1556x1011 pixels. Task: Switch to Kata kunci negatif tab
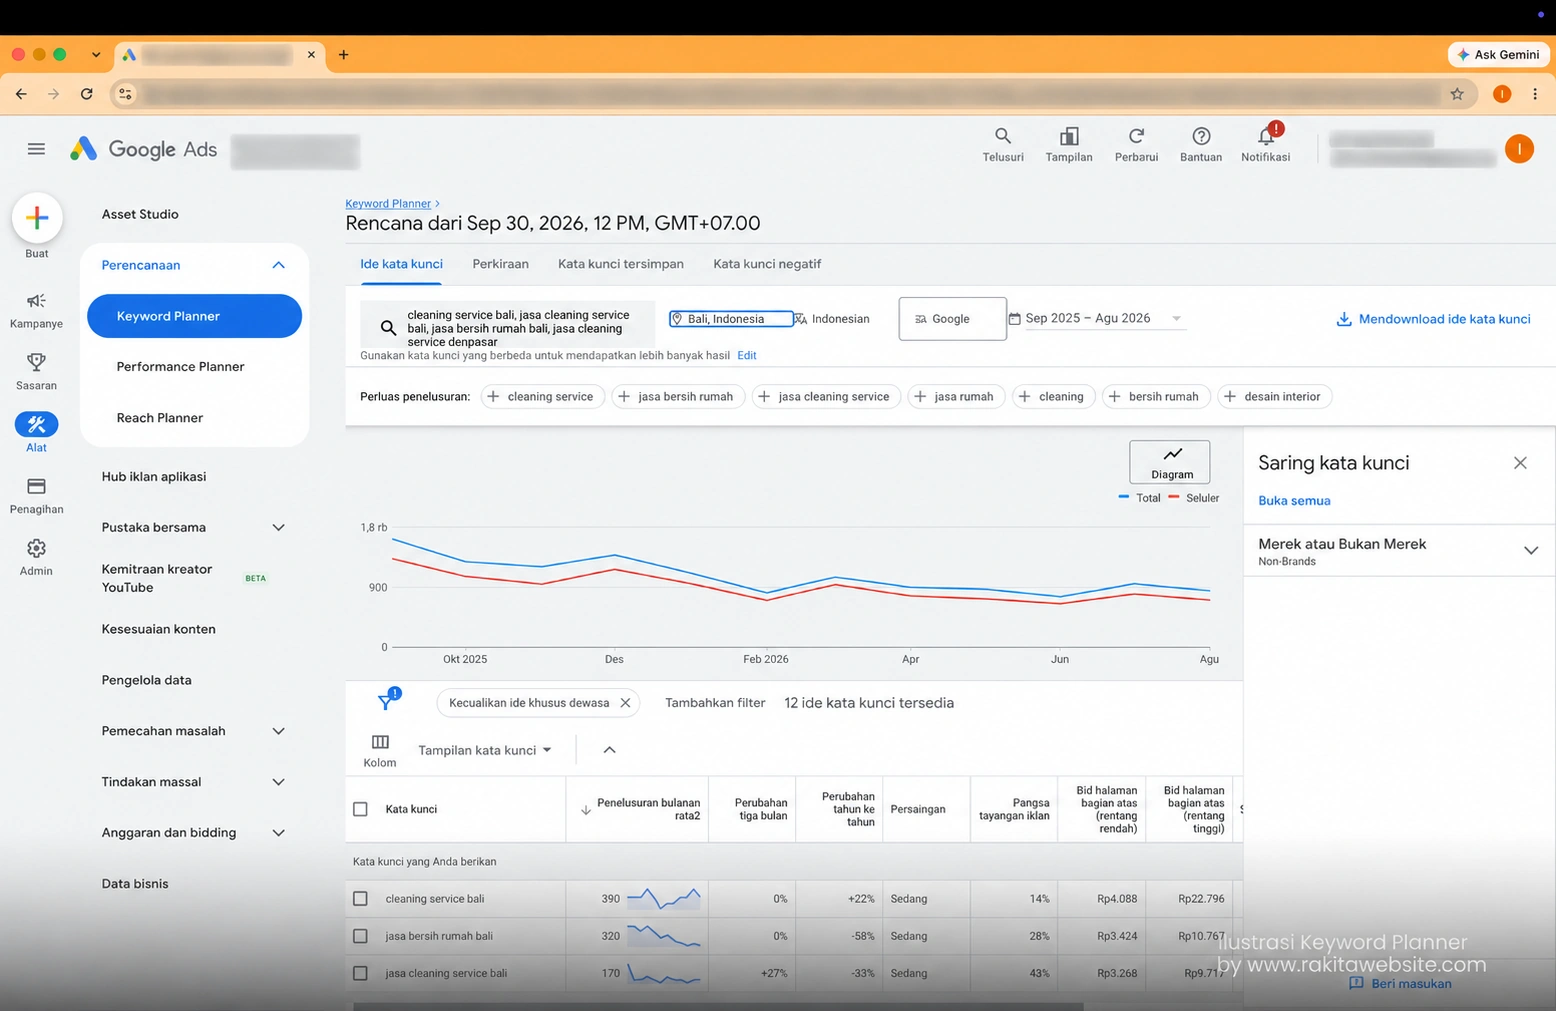[x=767, y=264]
